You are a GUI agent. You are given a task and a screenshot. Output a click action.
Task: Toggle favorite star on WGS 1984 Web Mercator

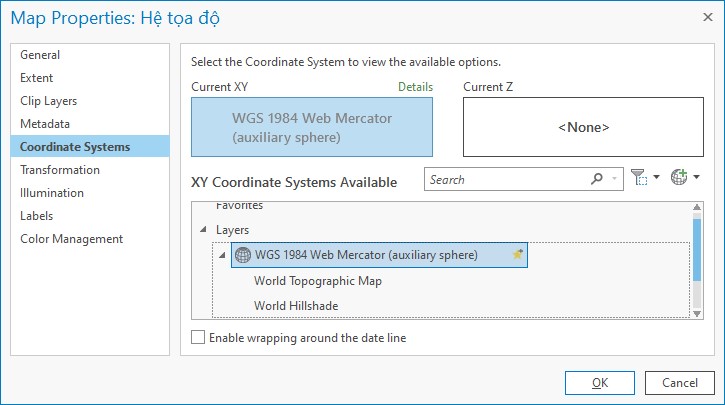point(517,254)
